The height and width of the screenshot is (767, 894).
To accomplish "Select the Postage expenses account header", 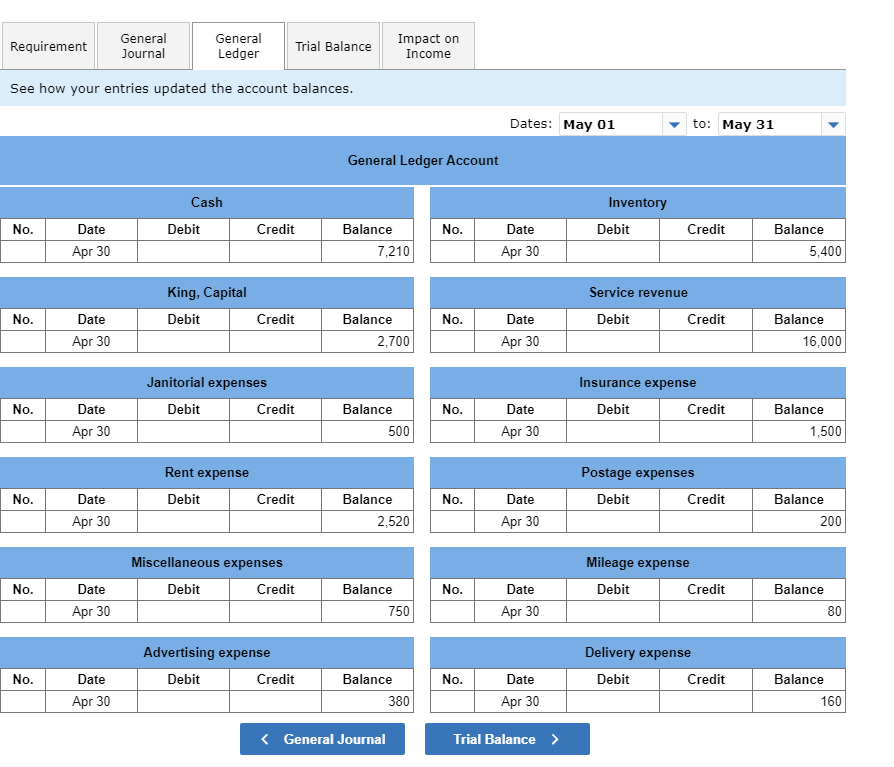I will pos(637,473).
